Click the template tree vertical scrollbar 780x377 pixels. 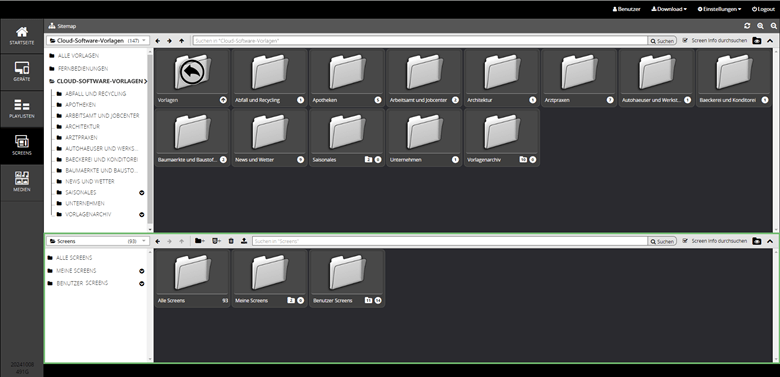pyautogui.click(x=150, y=139)
